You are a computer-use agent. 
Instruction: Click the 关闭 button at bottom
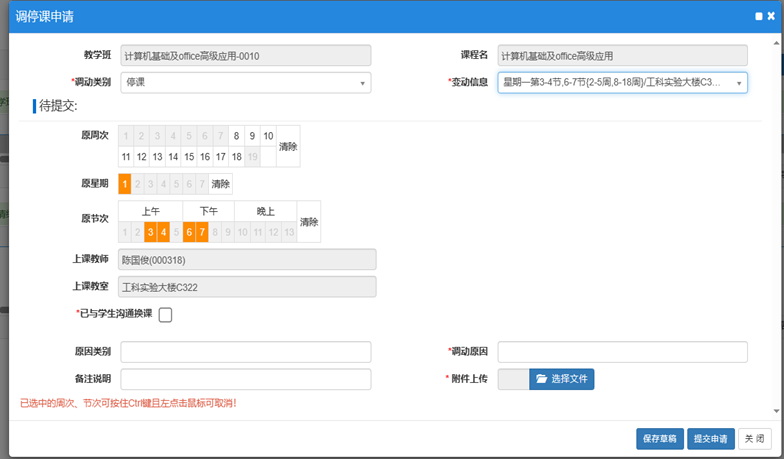755,438
